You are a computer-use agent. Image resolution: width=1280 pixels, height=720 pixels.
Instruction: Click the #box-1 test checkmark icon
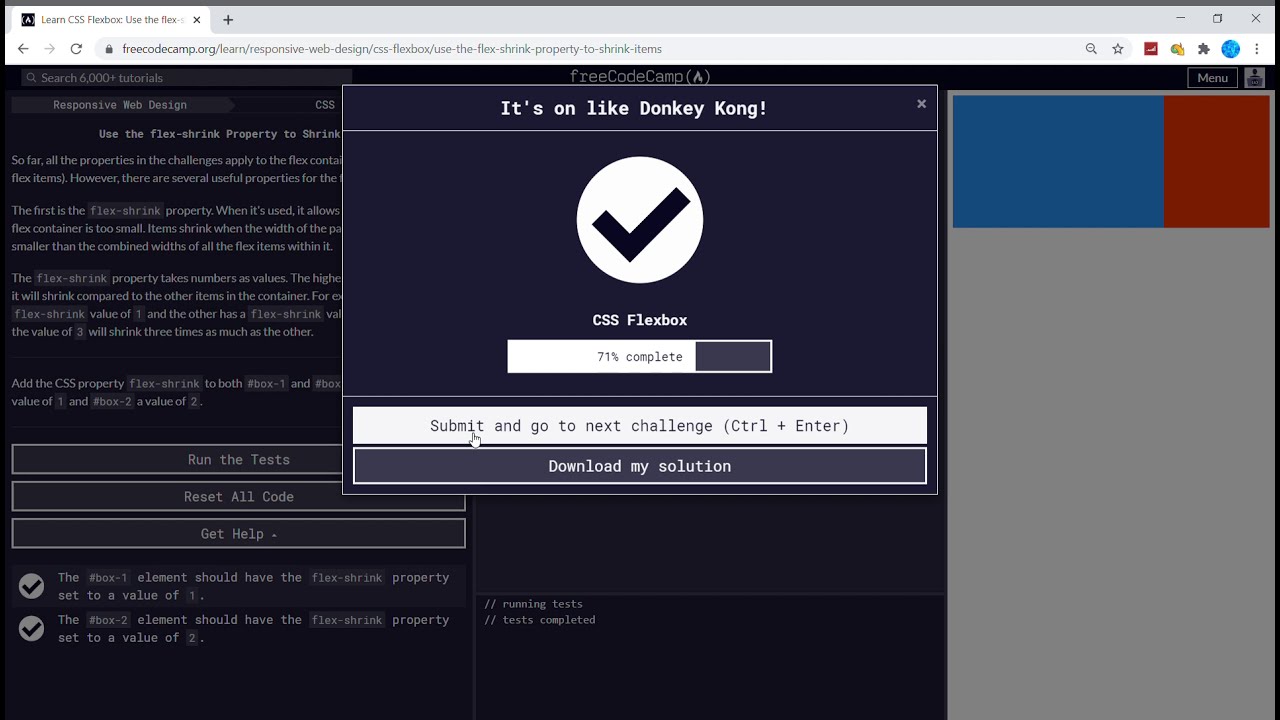(x=32, y=586)
